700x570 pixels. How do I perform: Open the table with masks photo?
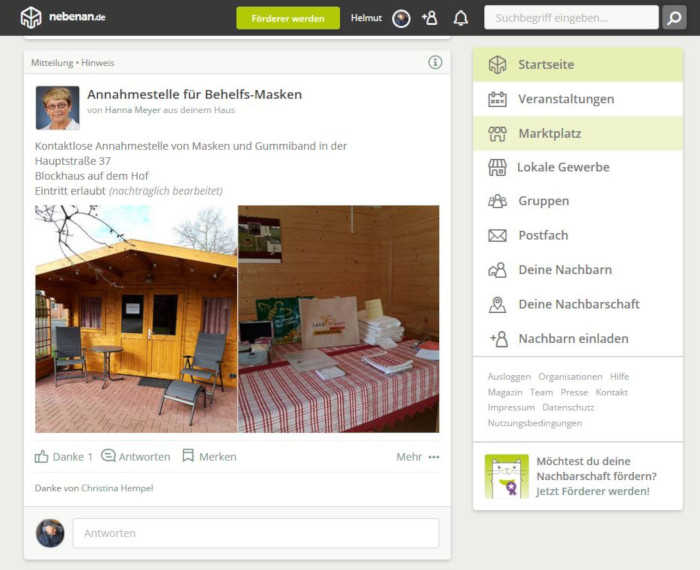339,319
